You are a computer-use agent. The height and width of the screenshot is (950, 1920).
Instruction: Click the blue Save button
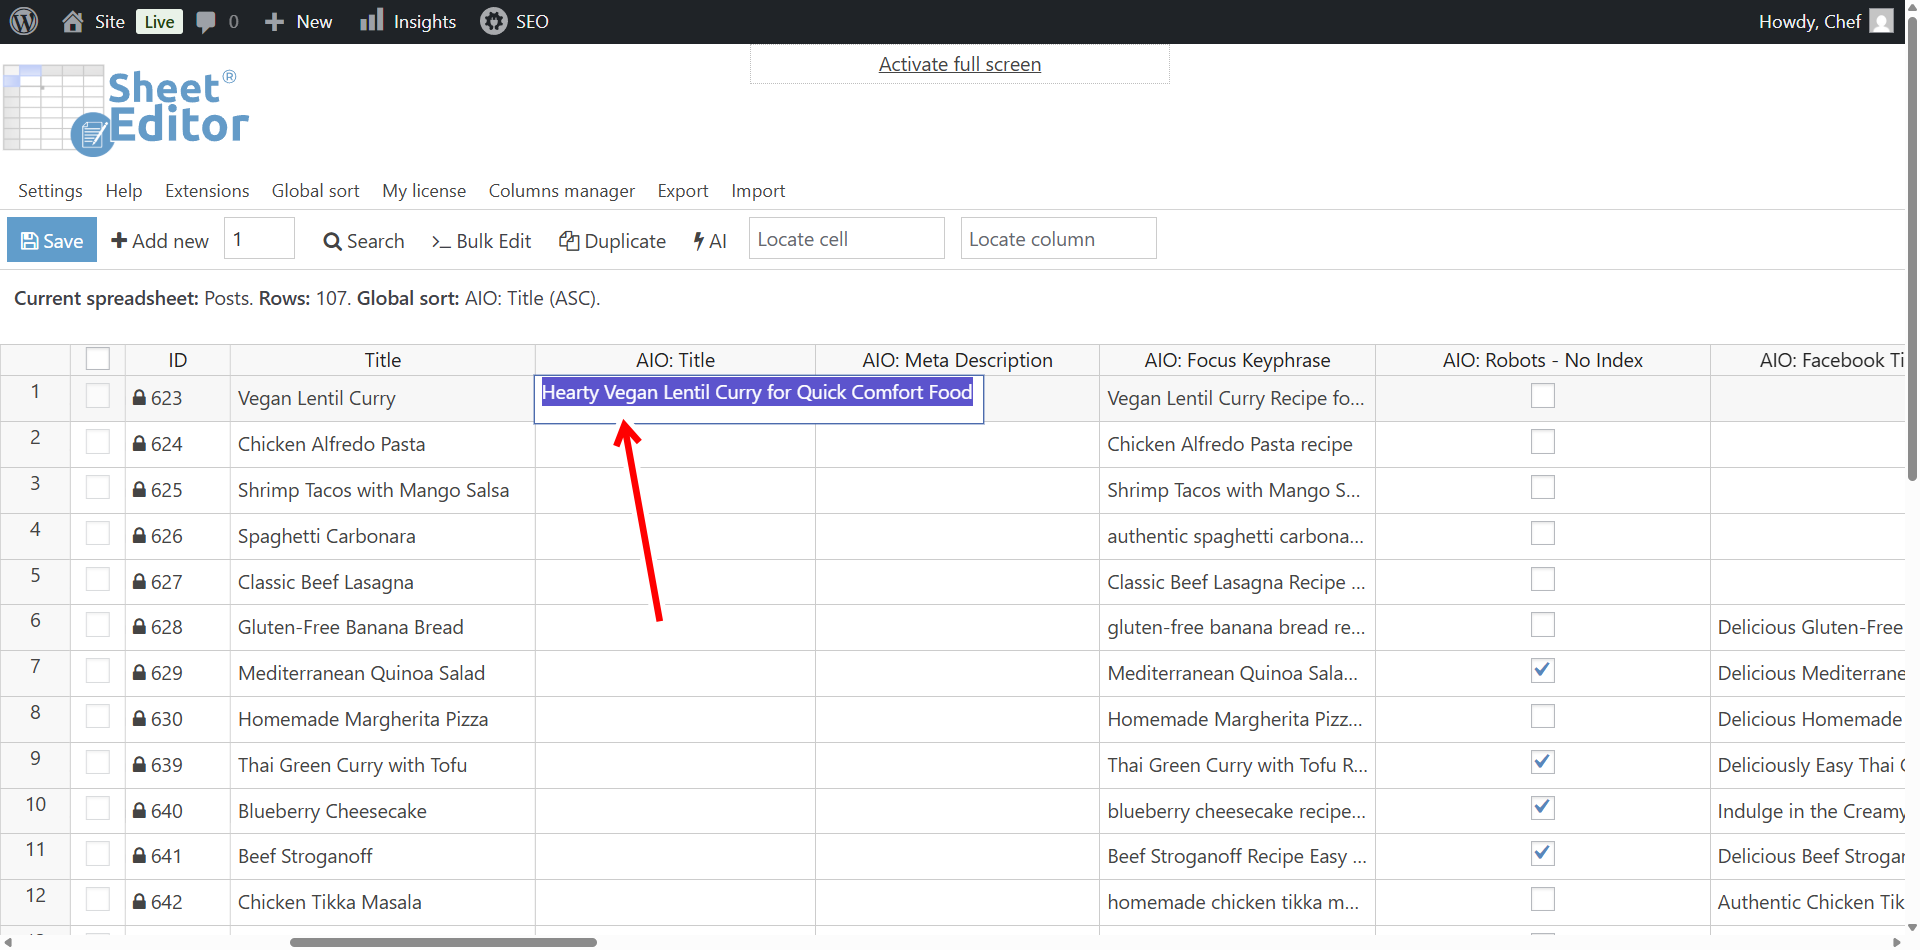52,240
